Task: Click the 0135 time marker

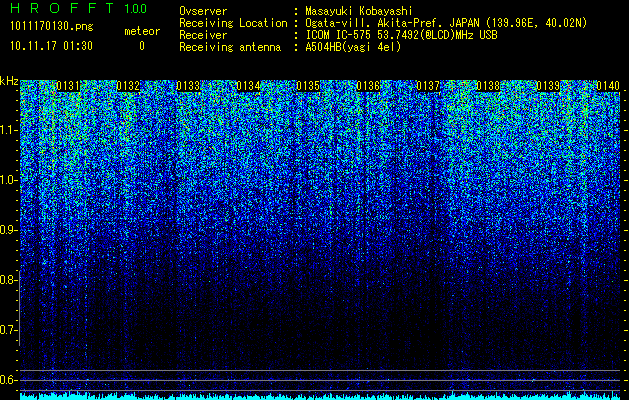Action: (x=308, y=86)
